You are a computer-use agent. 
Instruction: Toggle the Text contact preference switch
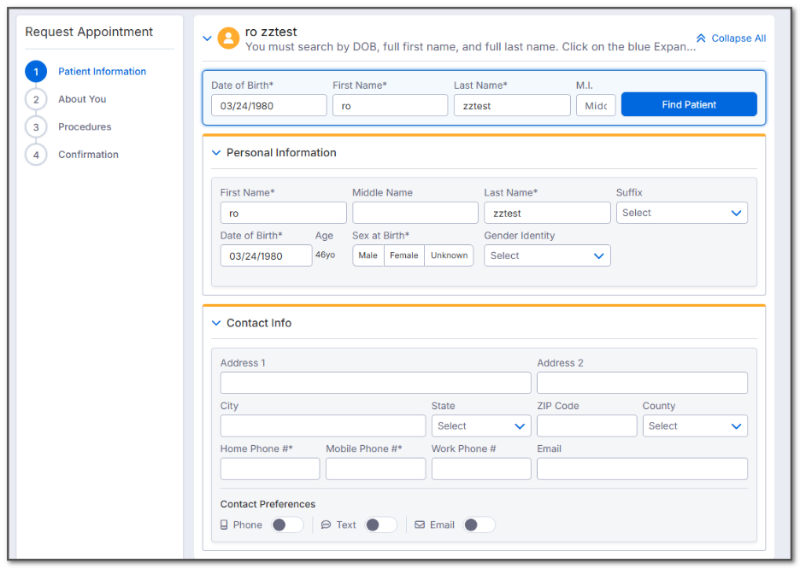click(381, 525)
